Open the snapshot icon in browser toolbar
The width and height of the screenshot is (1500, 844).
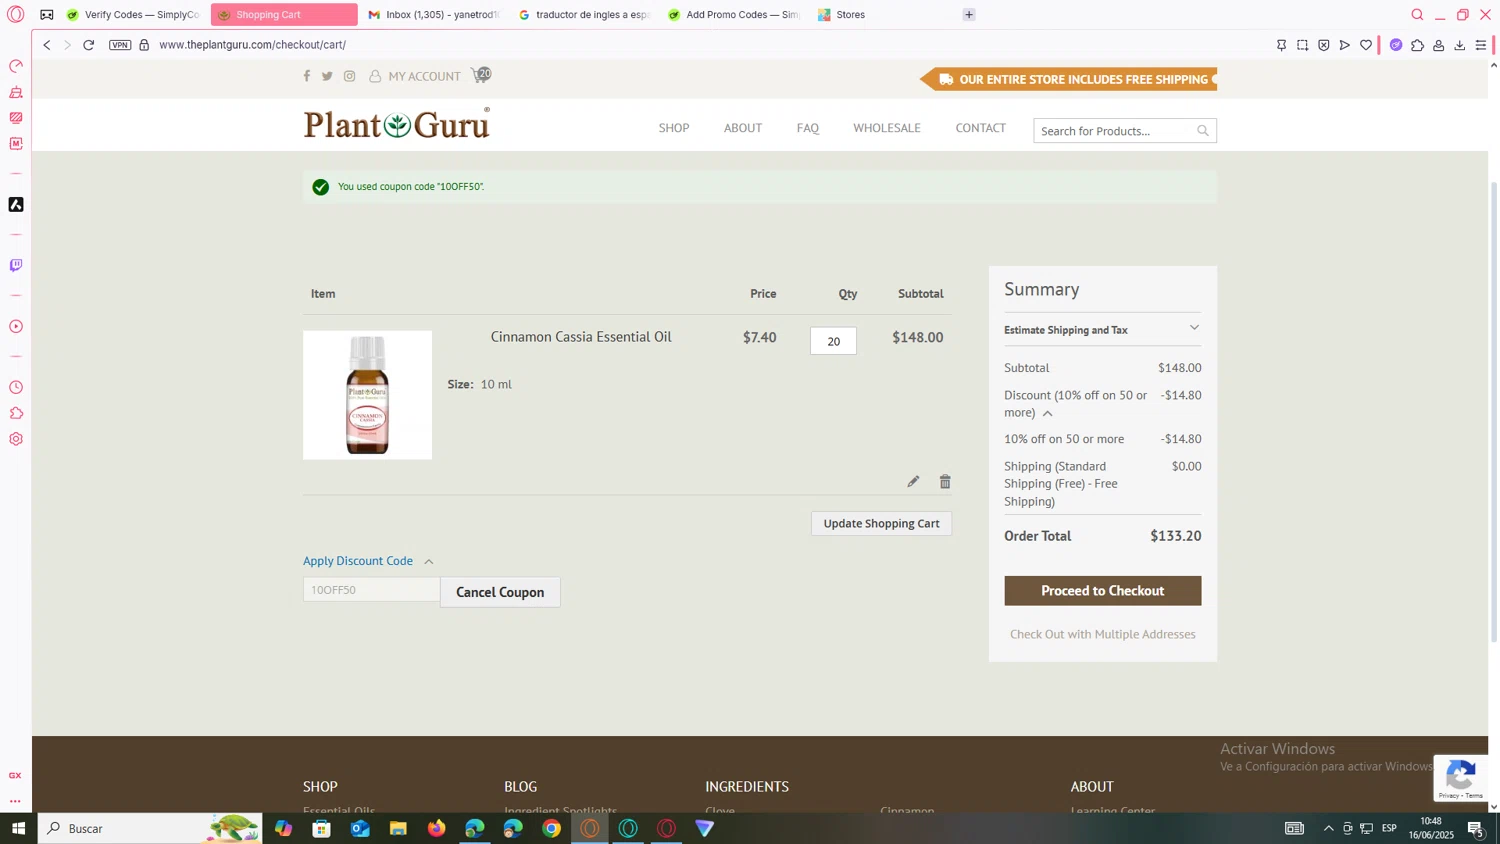[1302, 45]
